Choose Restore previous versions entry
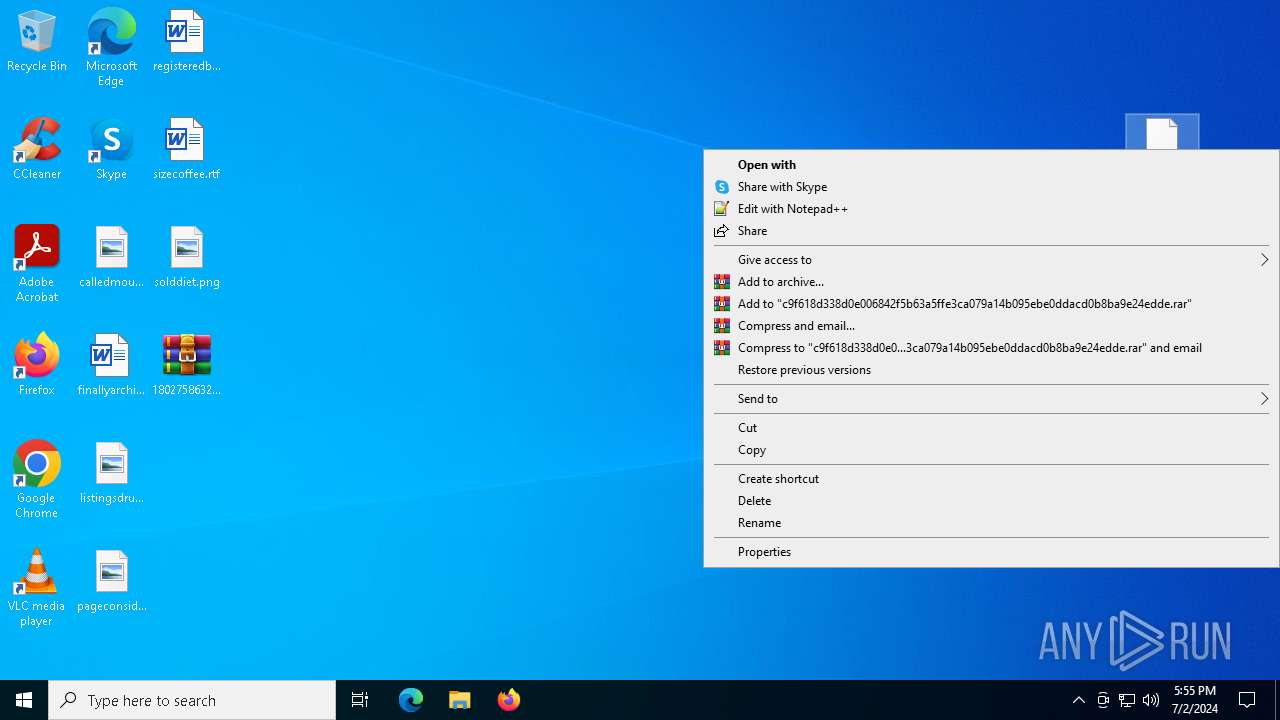The image size is (1280, 720). 991,370
